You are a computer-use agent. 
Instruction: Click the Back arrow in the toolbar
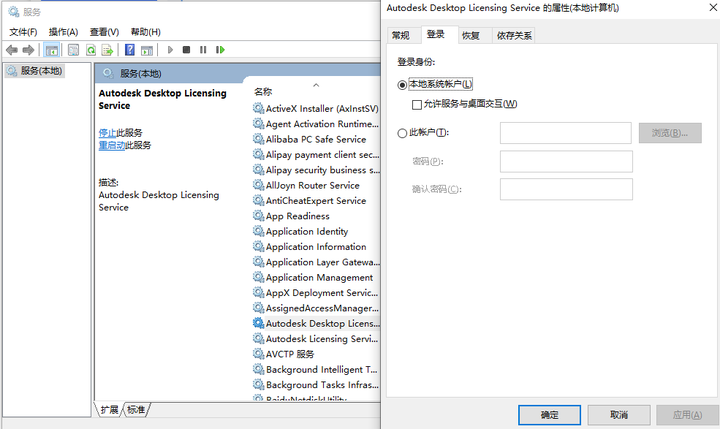point(11,49)
